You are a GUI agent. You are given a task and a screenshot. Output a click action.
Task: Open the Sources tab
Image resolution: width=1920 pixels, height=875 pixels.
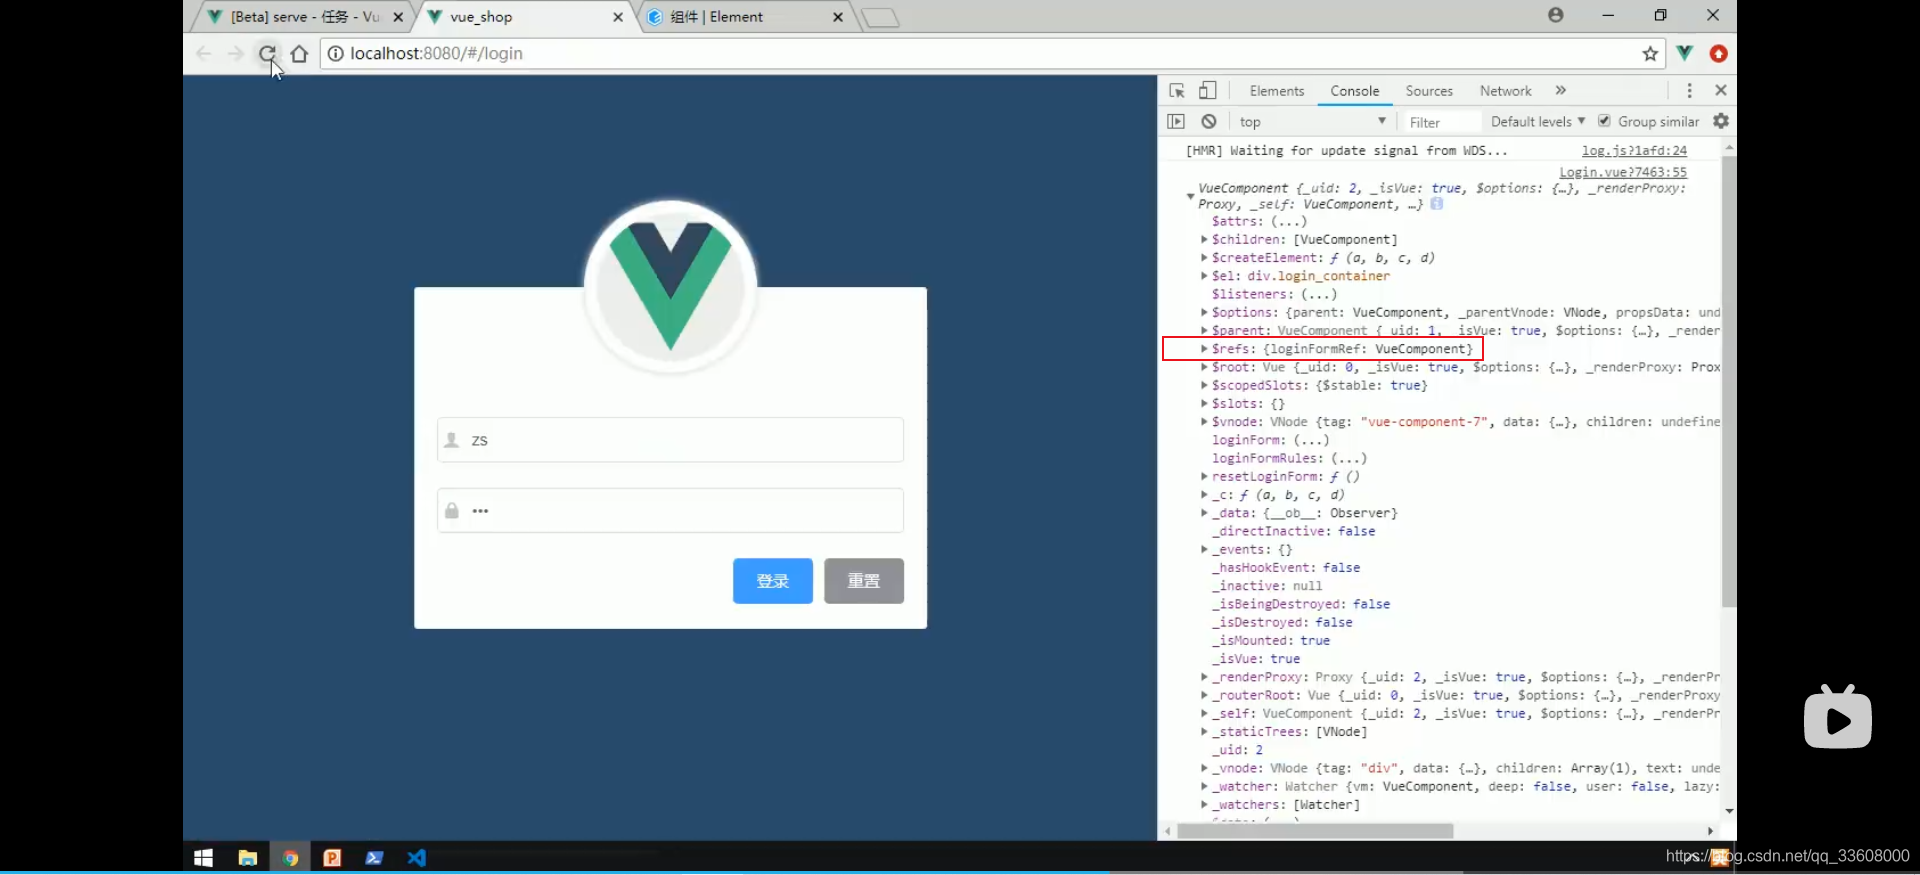click(1429, 91)
